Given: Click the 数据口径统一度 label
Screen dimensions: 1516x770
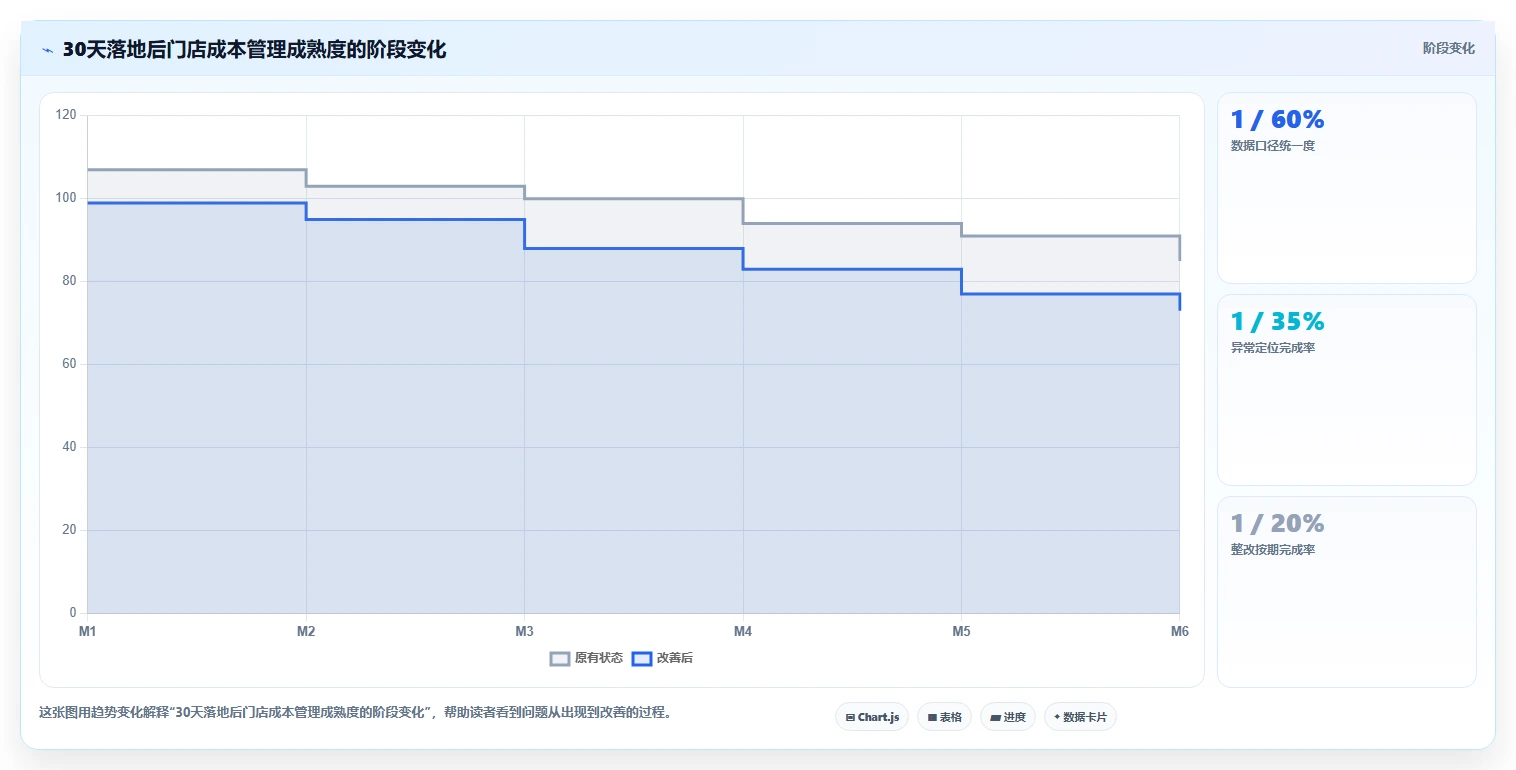Looking at the screenshot, I should click(x=1272, y=146).
